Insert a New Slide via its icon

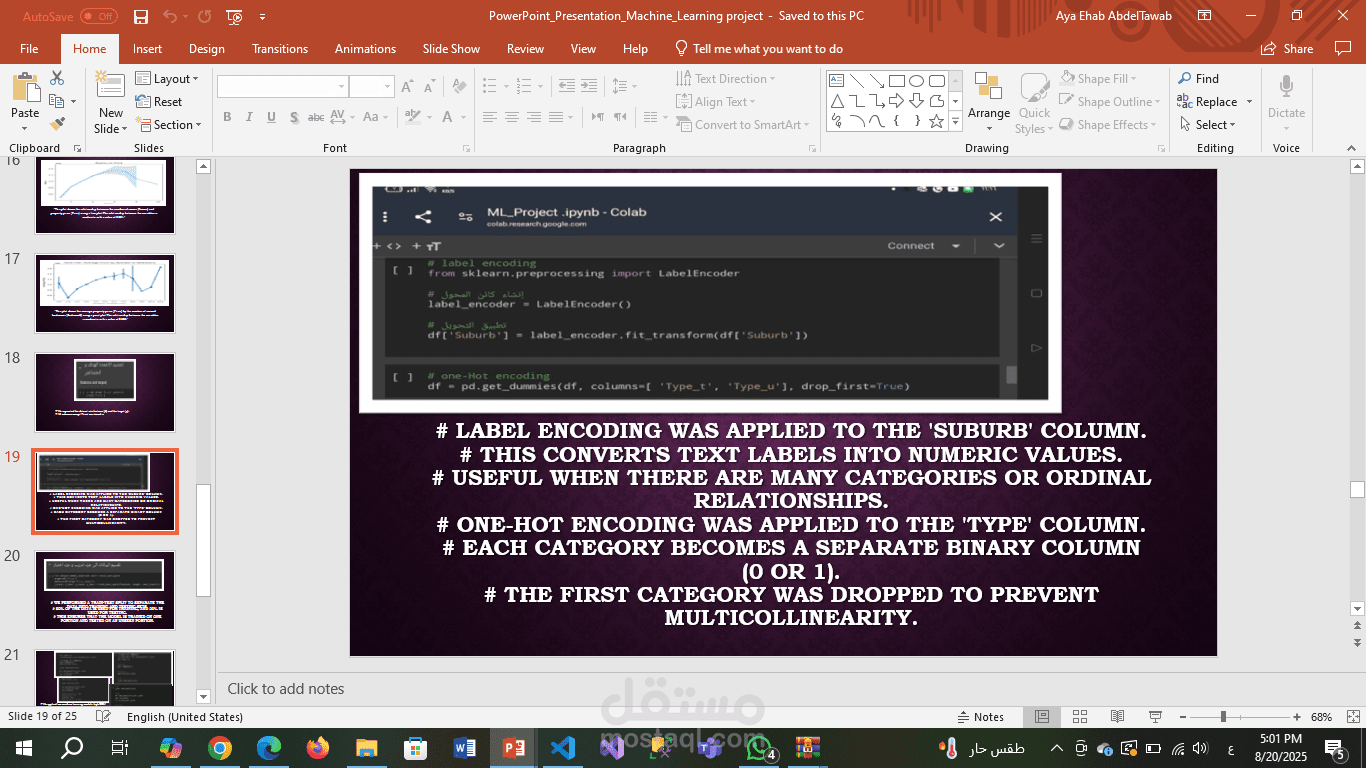pyautogui.click(x=109, y=86)
